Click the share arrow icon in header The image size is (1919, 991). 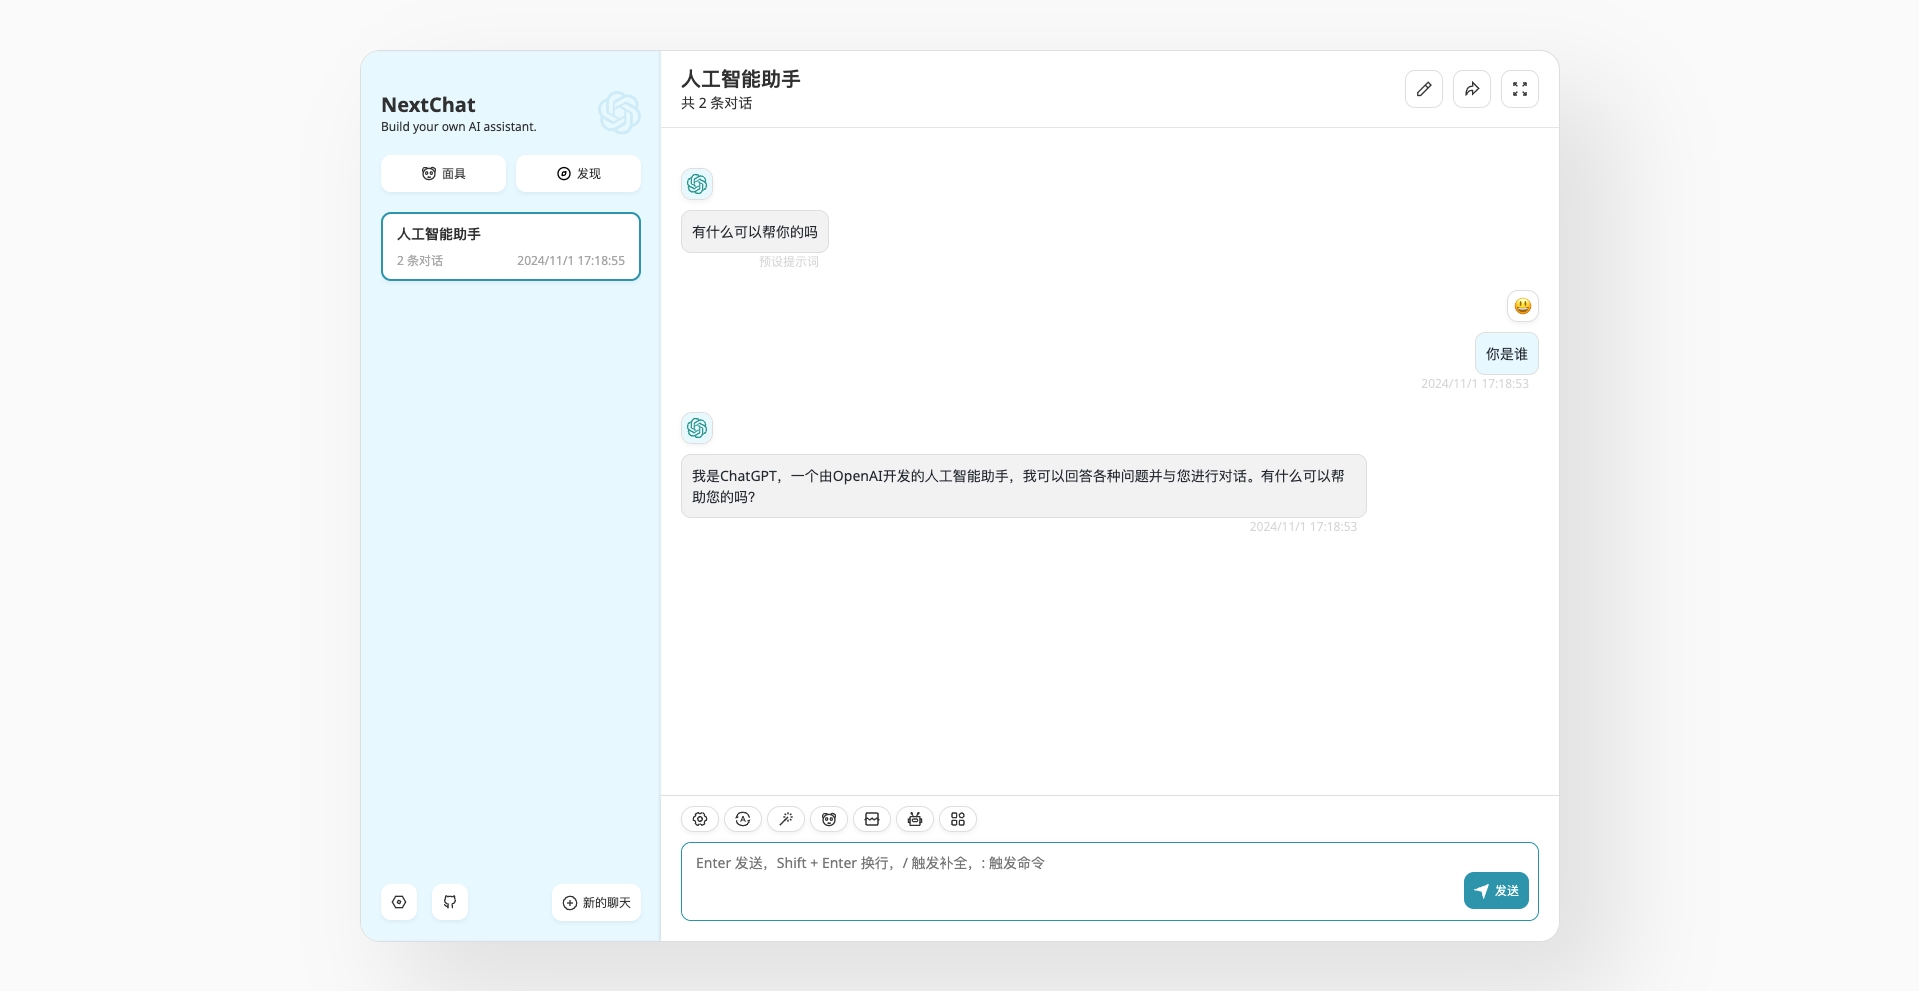pos(1472,89)
